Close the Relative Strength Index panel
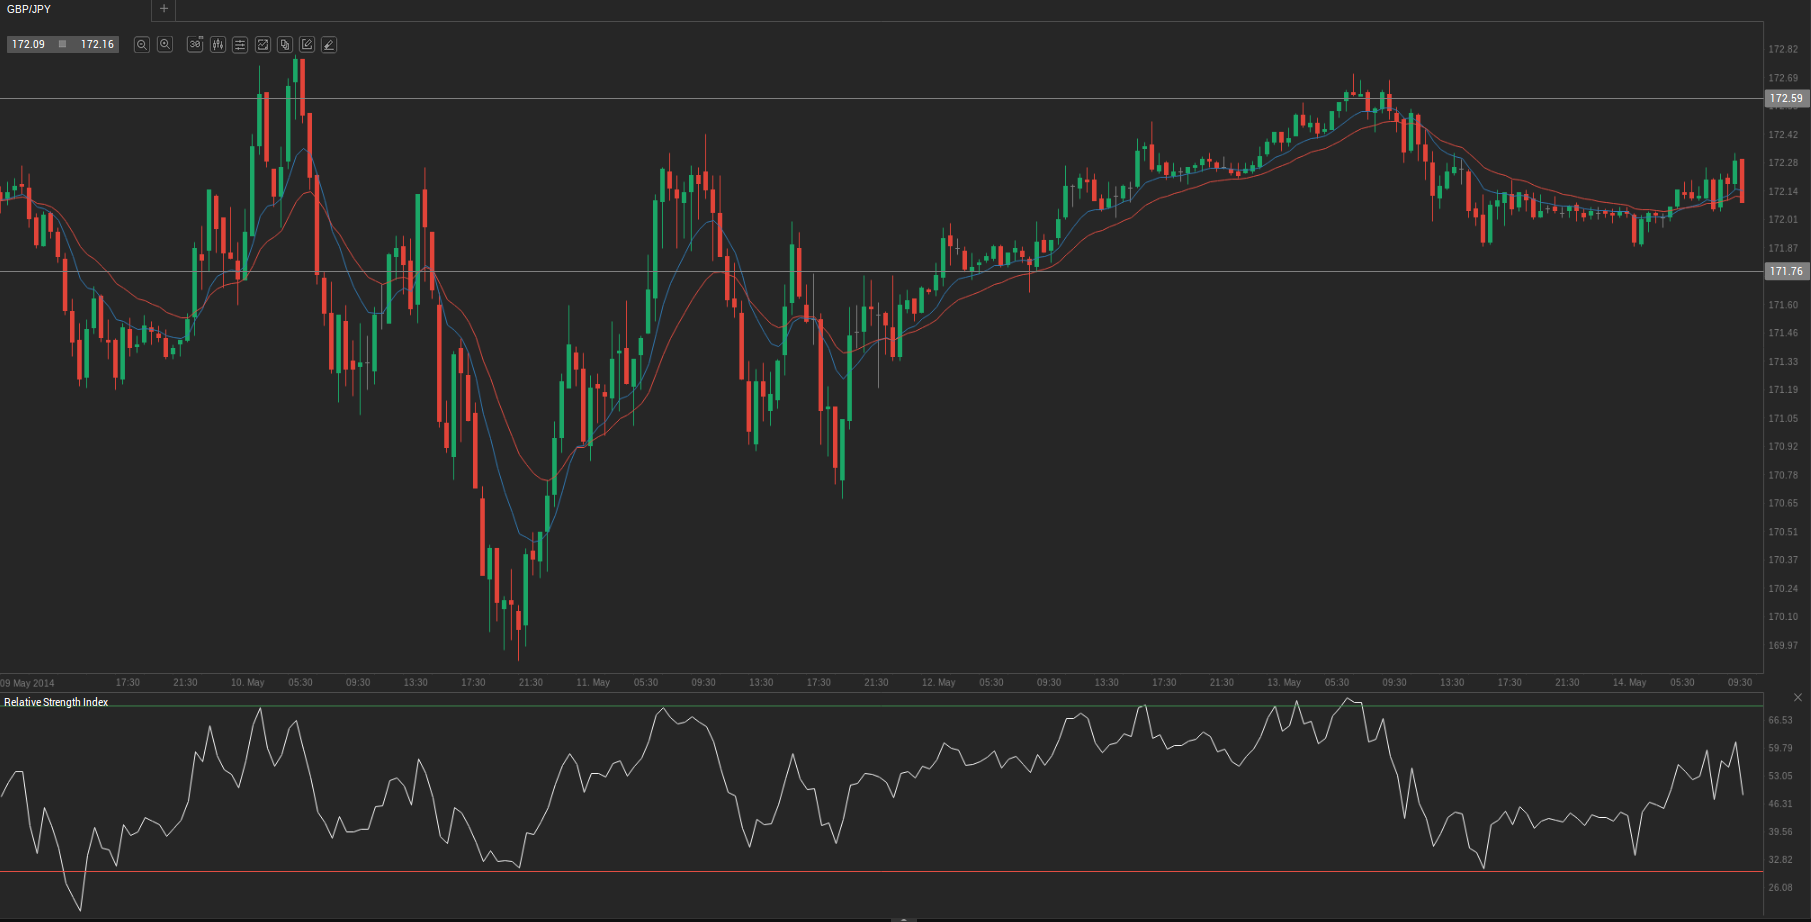The width and height of the screenshot is (1811, 922). click(1797, 697)
